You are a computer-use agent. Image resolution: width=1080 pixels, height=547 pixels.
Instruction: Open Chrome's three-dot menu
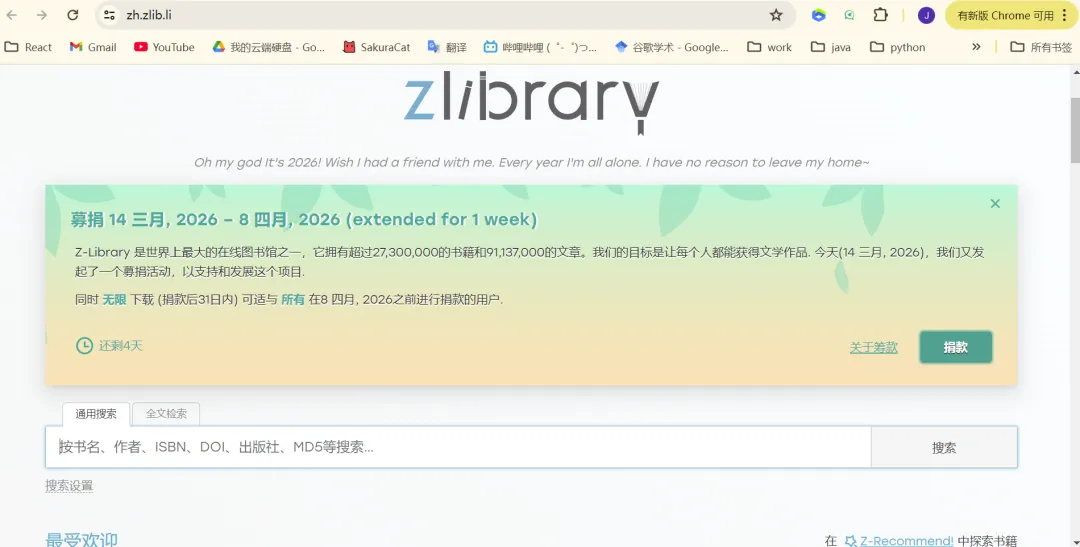coord(1065,15)
